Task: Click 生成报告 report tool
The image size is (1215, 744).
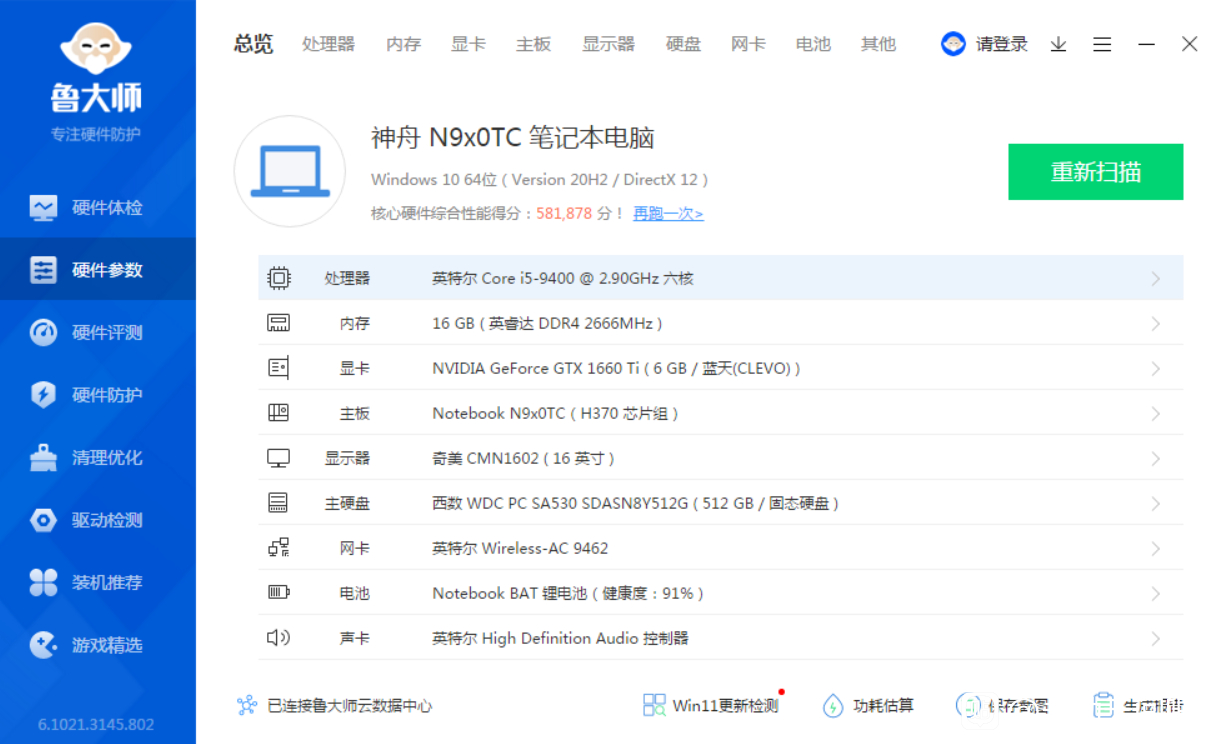Action: point(1138,706)
